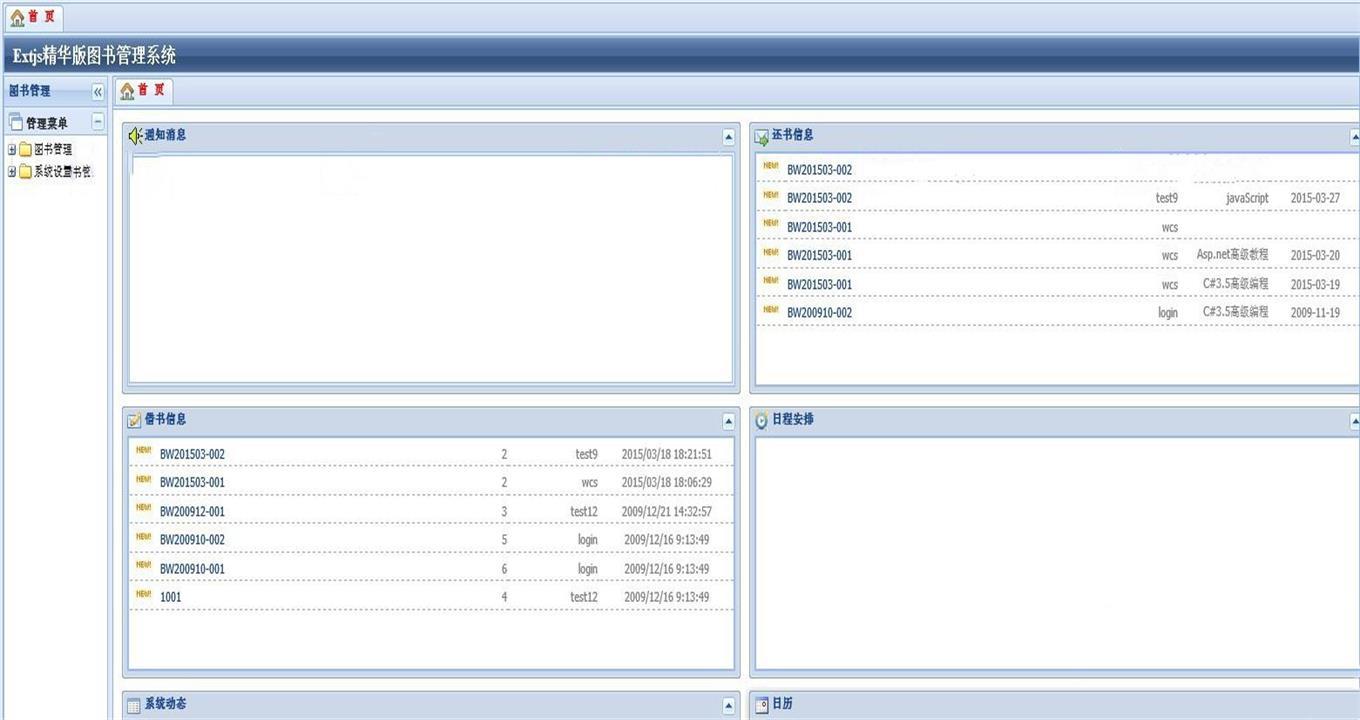
Task: Switch to the 首页 tab in the content area
Action: tap(142, 91)
